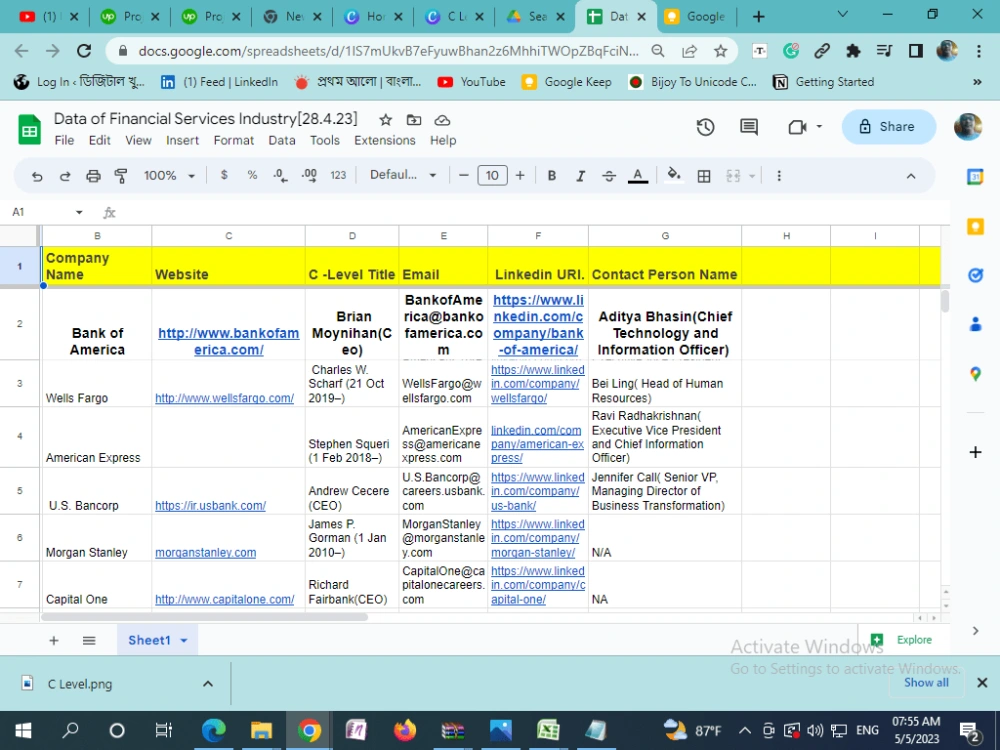Open the wellsfargo.com link
The width and height of the screenshot is (1000, 750).
pos(224,398)
